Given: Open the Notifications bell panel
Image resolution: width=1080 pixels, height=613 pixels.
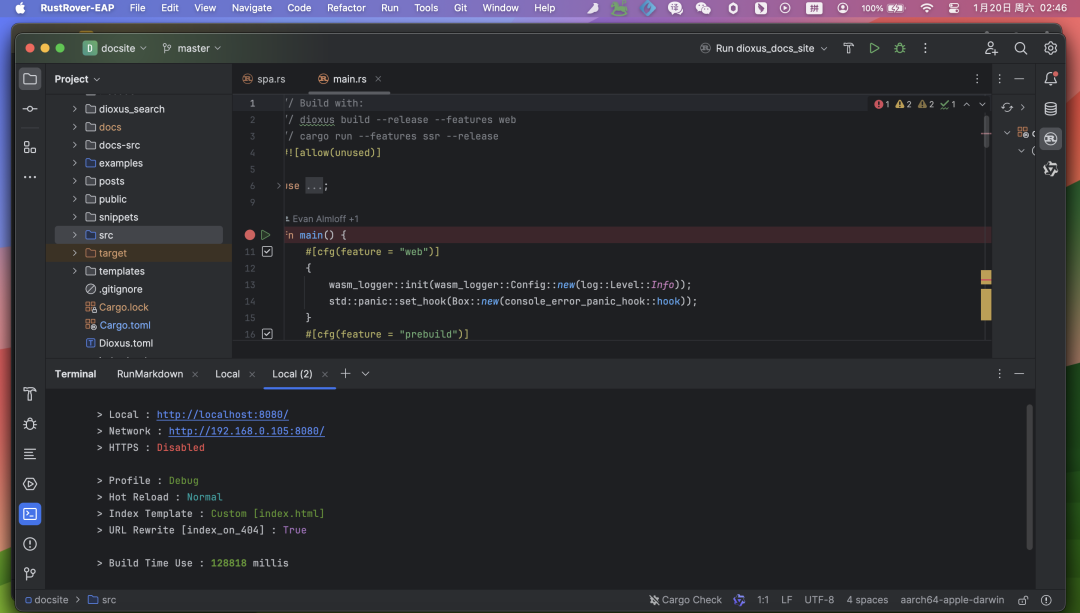Looking at the screenshot, I should (1050, 79).
